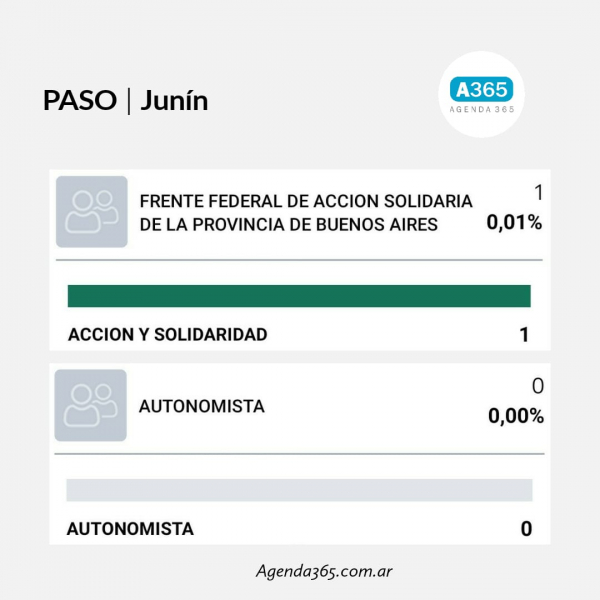Click the A365 Agenda 365 logo
The height and width of the screenshot is (600, 600).
tap(481, 95)
